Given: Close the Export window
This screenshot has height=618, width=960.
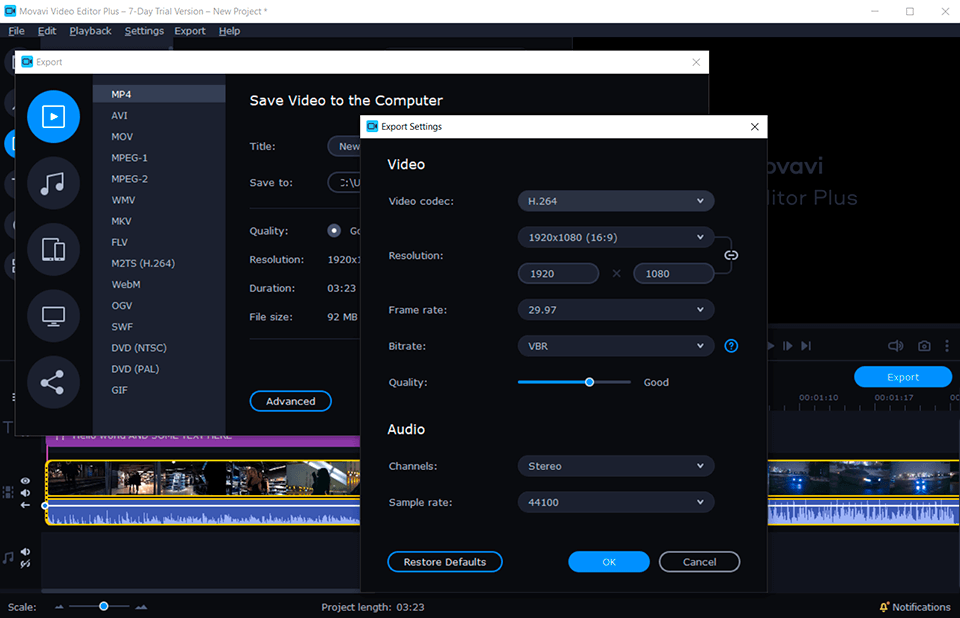Looking at the screenshot, I should tap(696, 62).
